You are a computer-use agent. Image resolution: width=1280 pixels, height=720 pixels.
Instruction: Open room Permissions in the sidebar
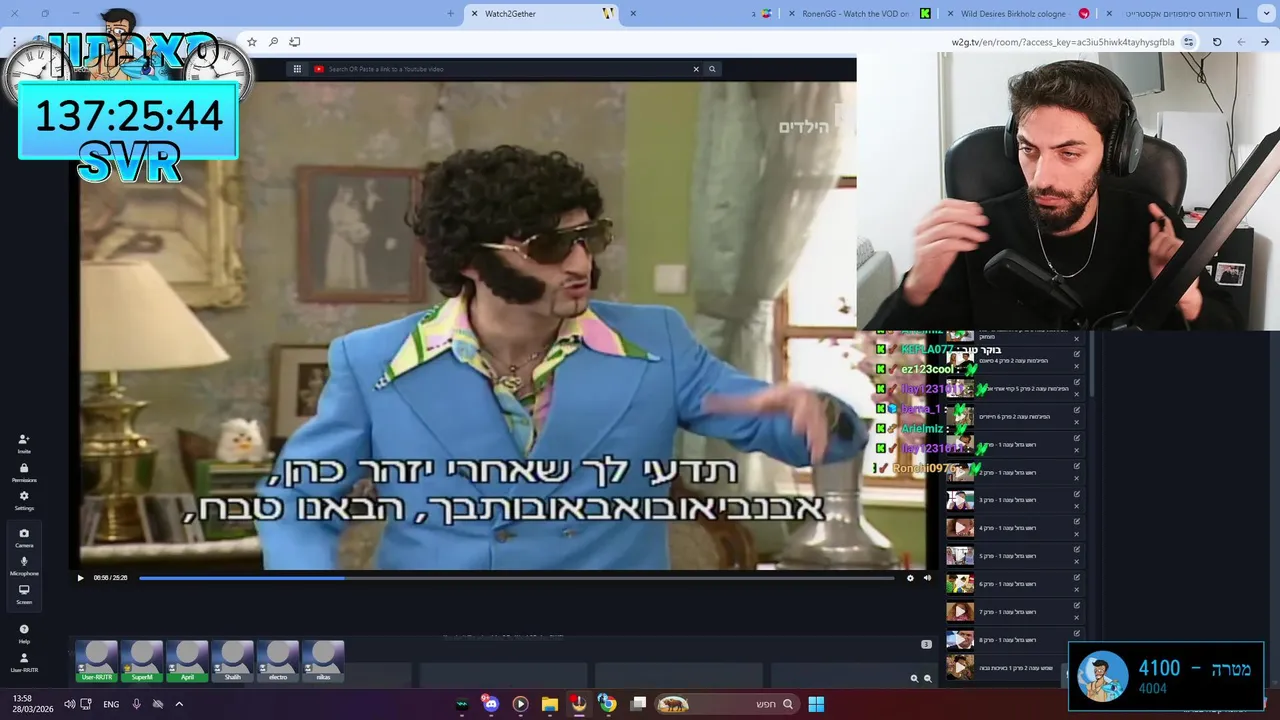24,472
